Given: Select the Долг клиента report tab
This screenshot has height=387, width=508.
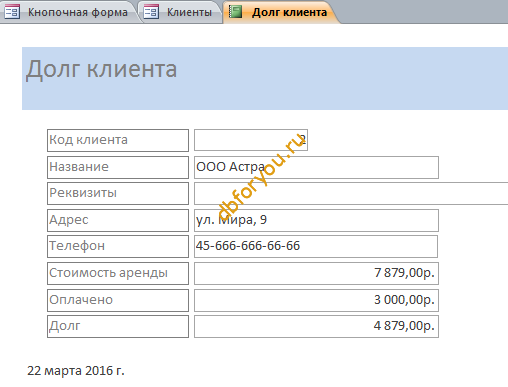Looking at the screenshot, I should [281, 12].
